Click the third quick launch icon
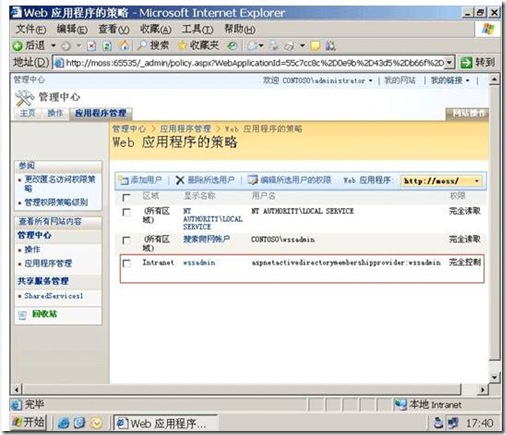The height and width of the screenshot is (435, 506). 96,423
